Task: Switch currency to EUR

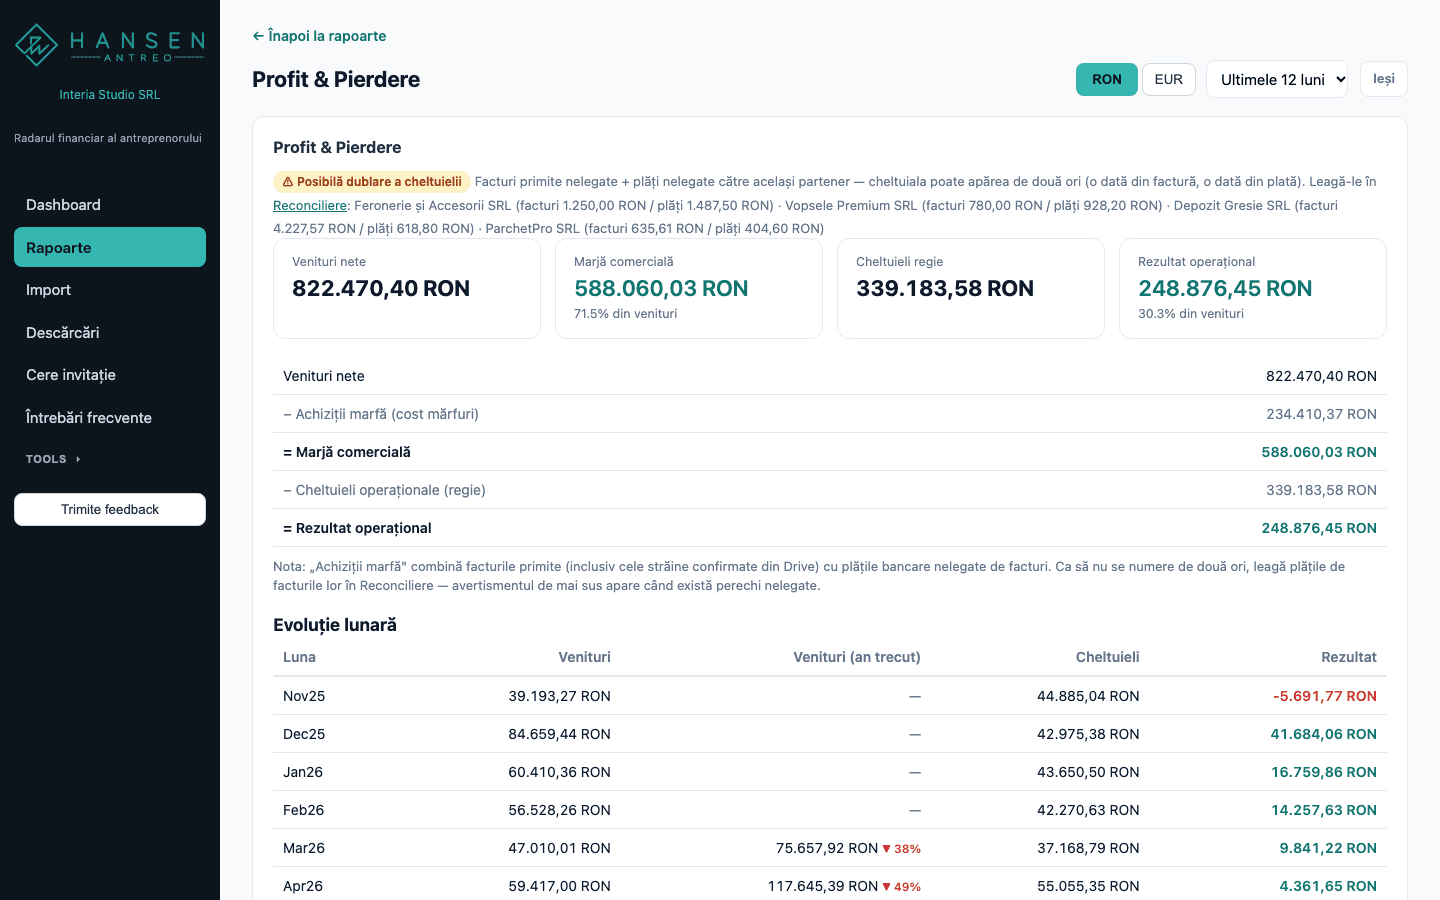Action: click(x=1168, y=79)
